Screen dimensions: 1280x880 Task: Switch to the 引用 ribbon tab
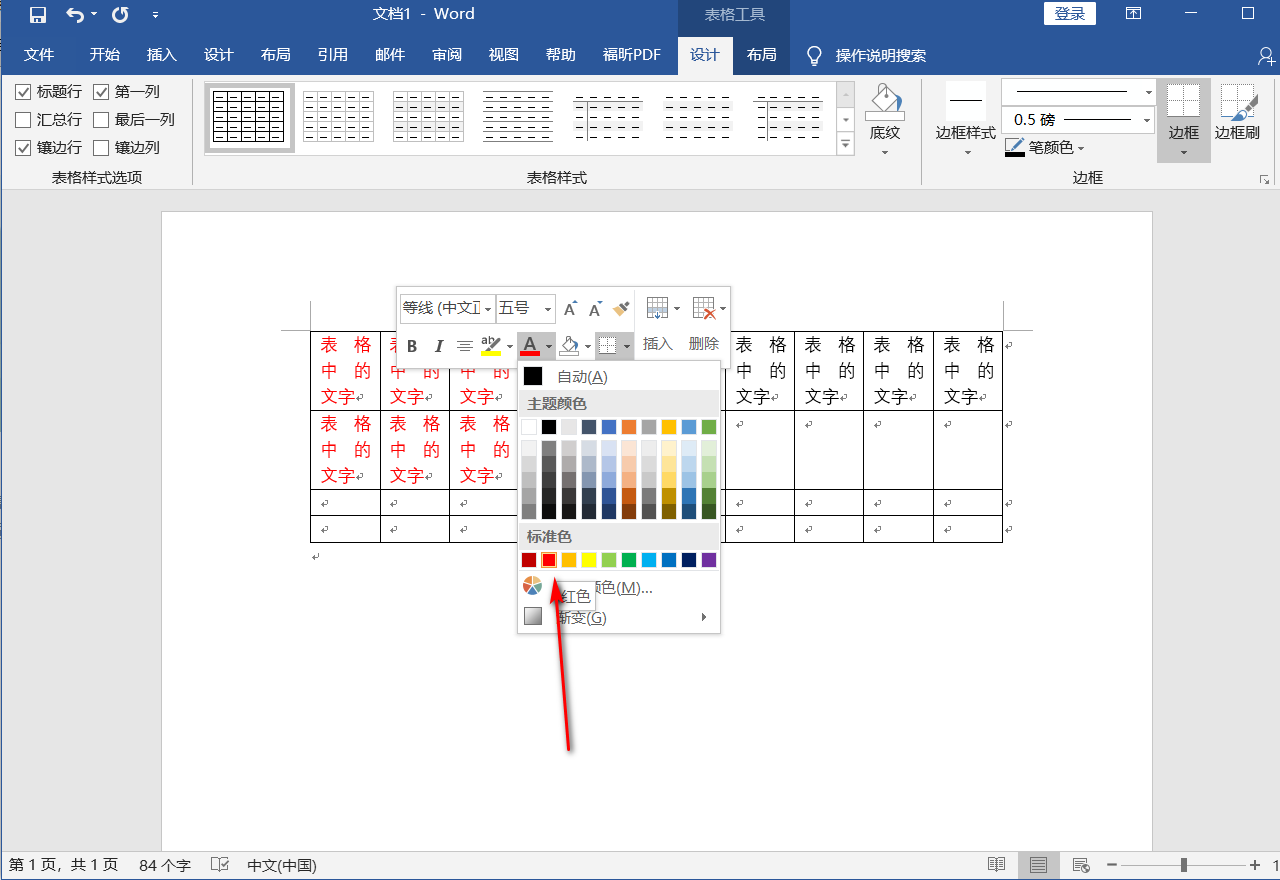coord(332,55)
